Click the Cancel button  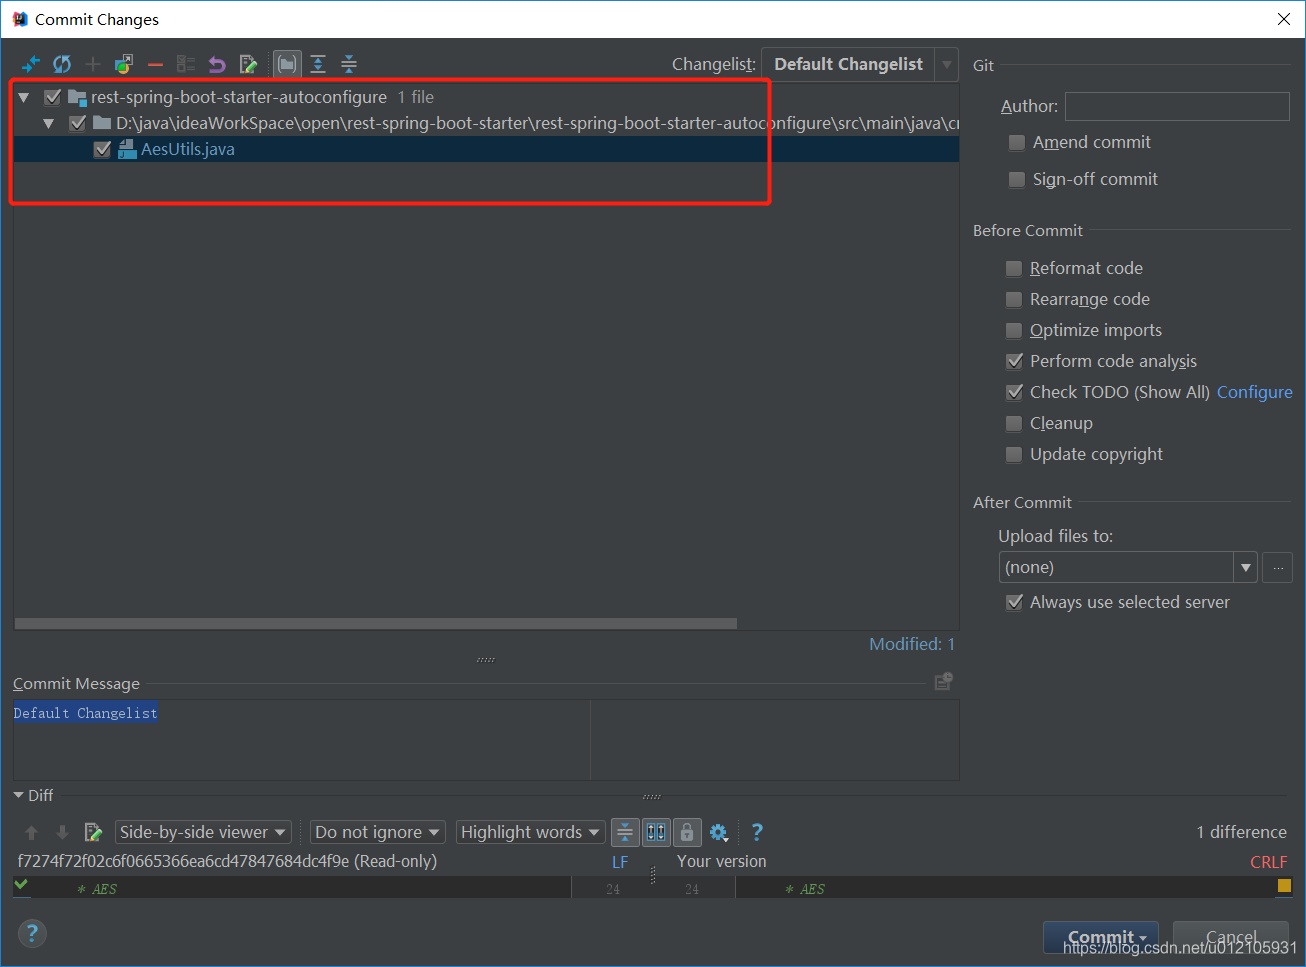[x=1230, y=937]
